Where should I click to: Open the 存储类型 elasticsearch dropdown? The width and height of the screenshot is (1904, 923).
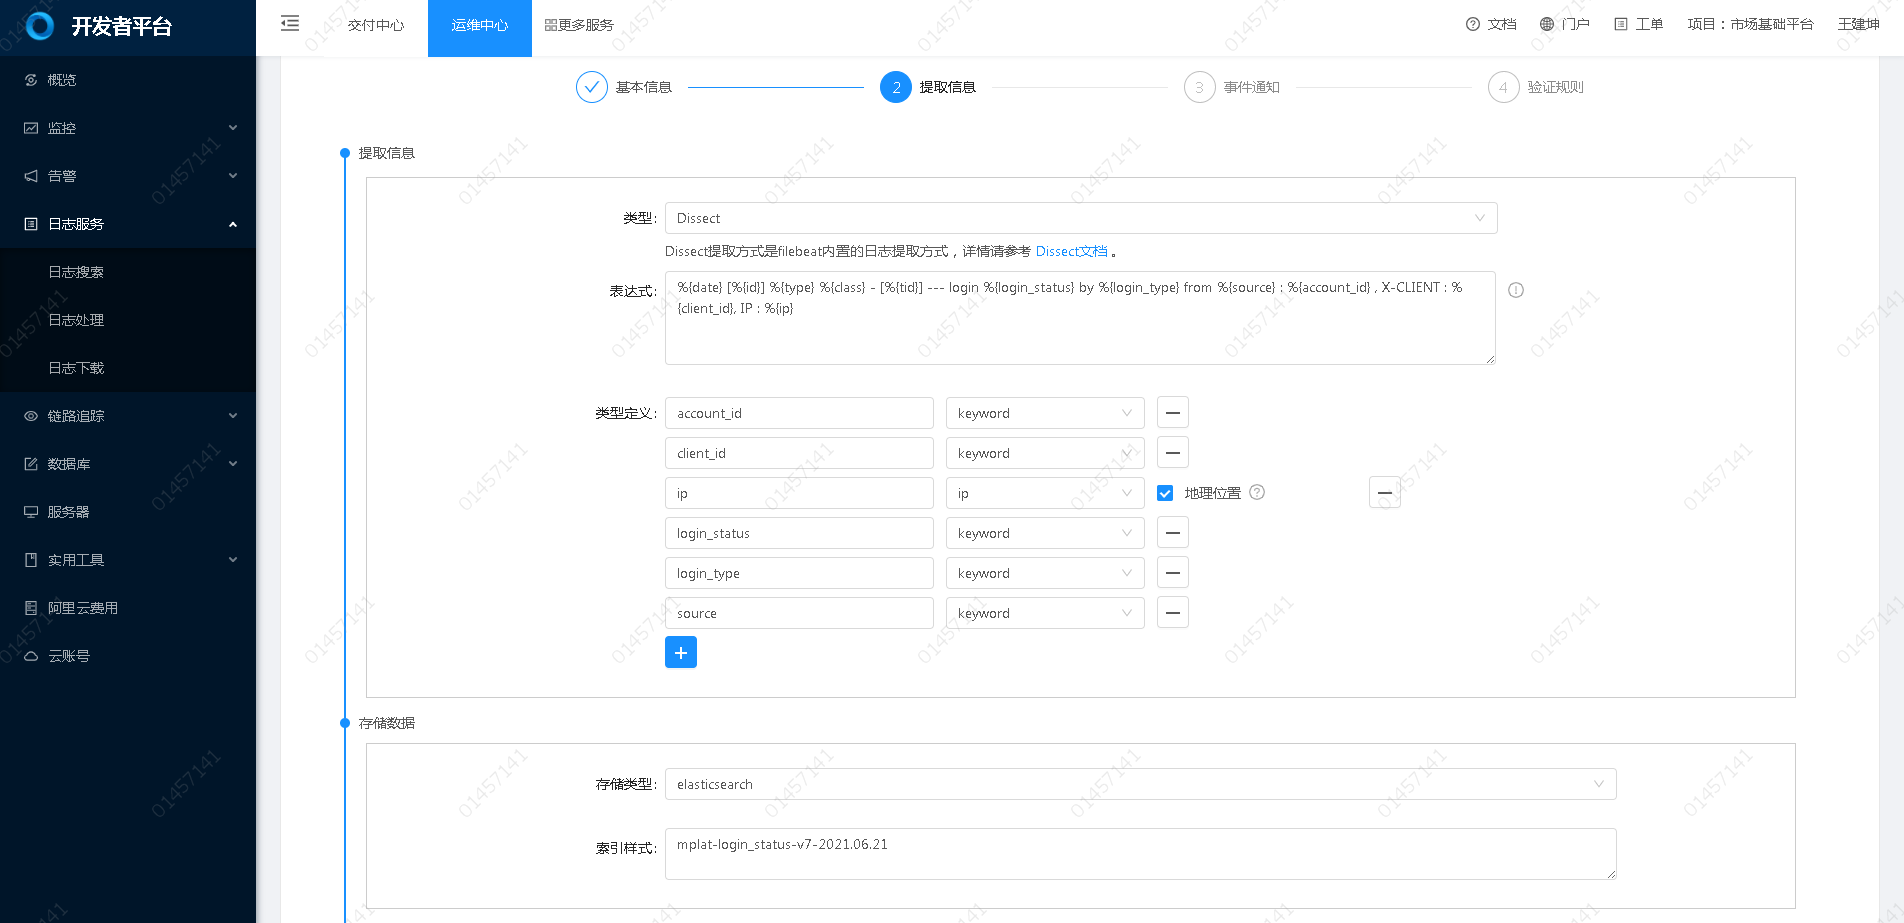1140,784
